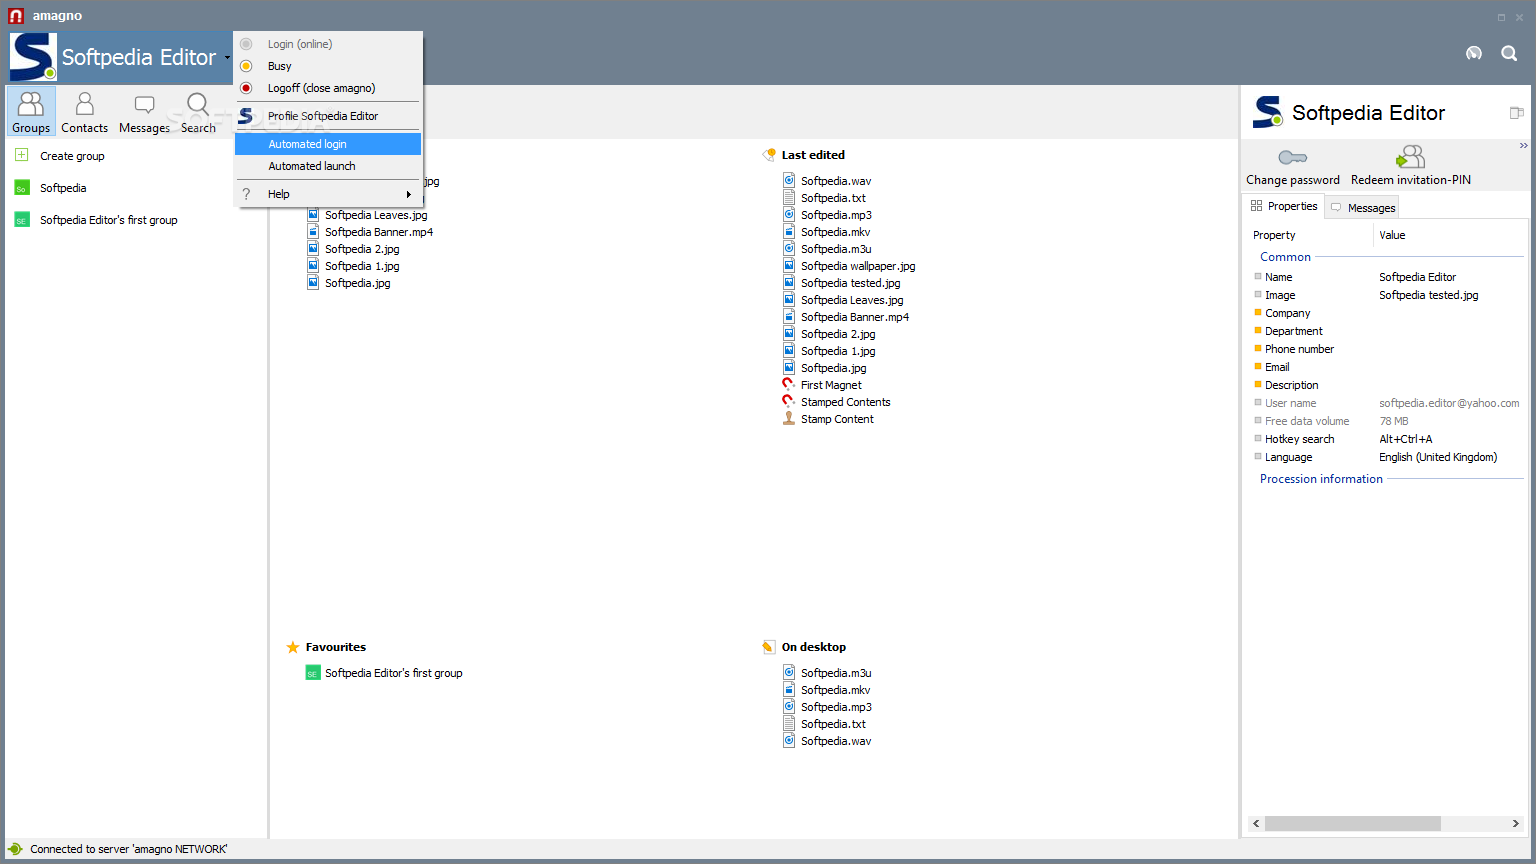
Task: Expand the toolbar overflow chevron in profile panel
Action: tap(1523, 146)
